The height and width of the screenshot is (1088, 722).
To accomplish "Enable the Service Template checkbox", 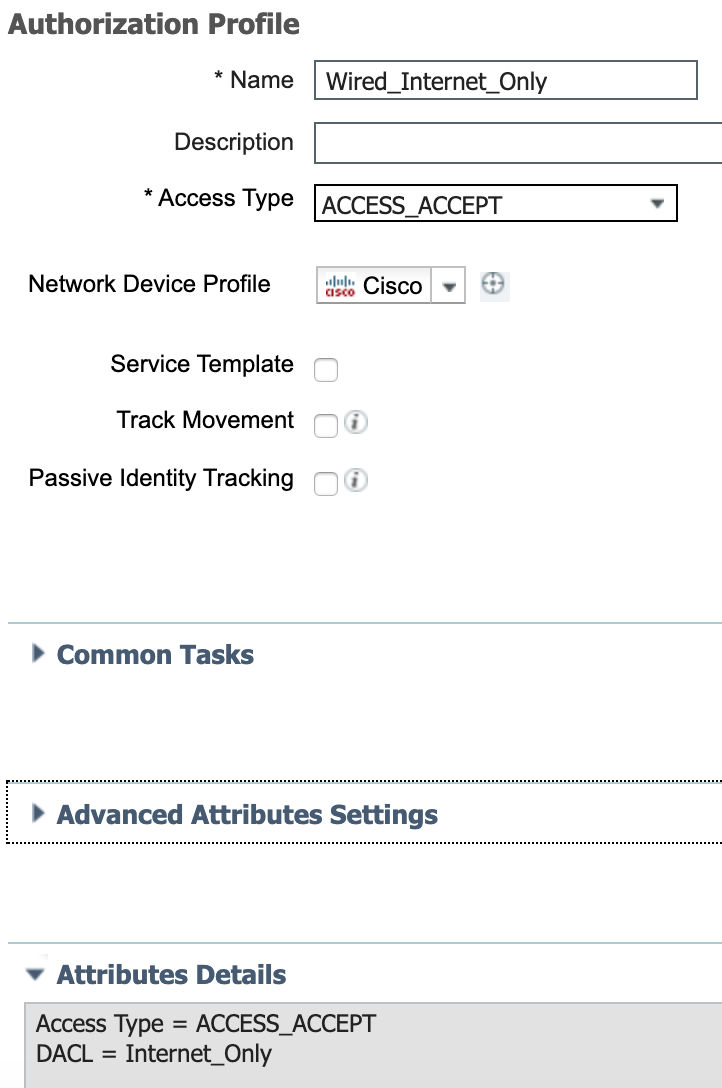I will pyautogui.click(x=326, y=369).
